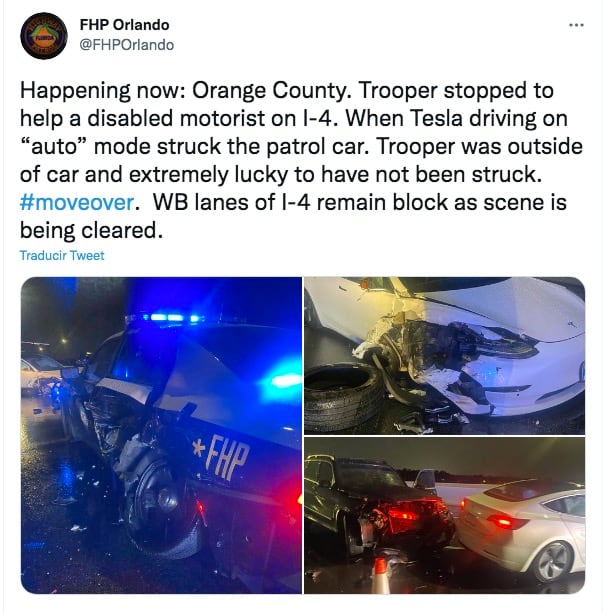Open the crushed white Tesla front photo
The image size is (603, 613).
(x=444, y=355)
